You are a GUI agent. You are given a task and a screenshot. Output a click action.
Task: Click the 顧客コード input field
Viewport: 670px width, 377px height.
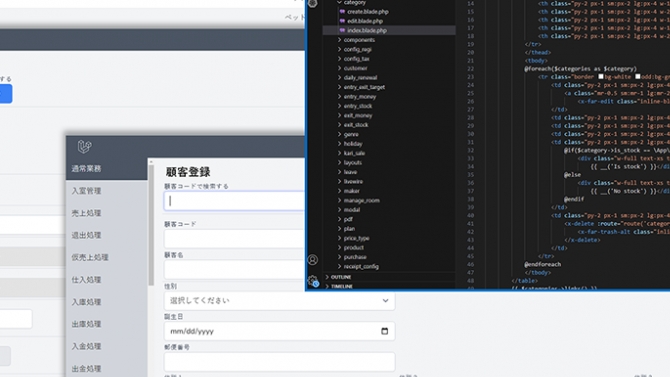click(x=234, y=239)
